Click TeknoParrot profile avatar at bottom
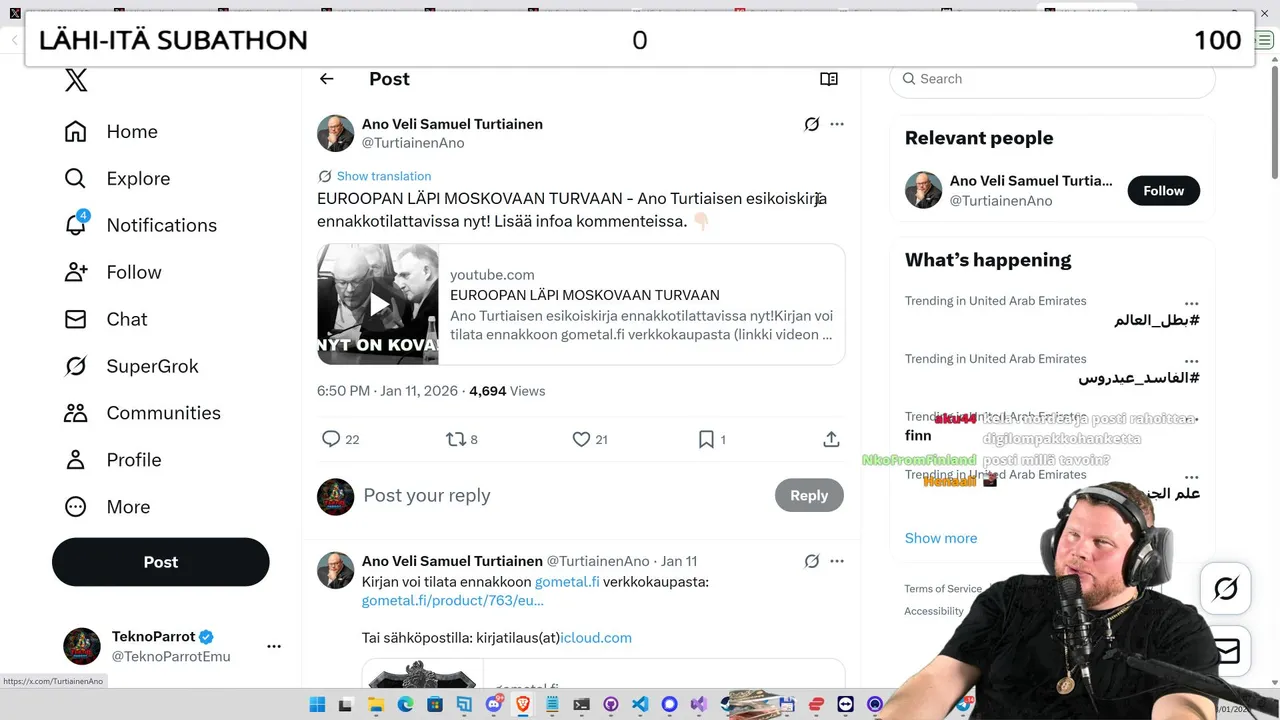This screenshot has width=1280, height=720. point(82,646)
